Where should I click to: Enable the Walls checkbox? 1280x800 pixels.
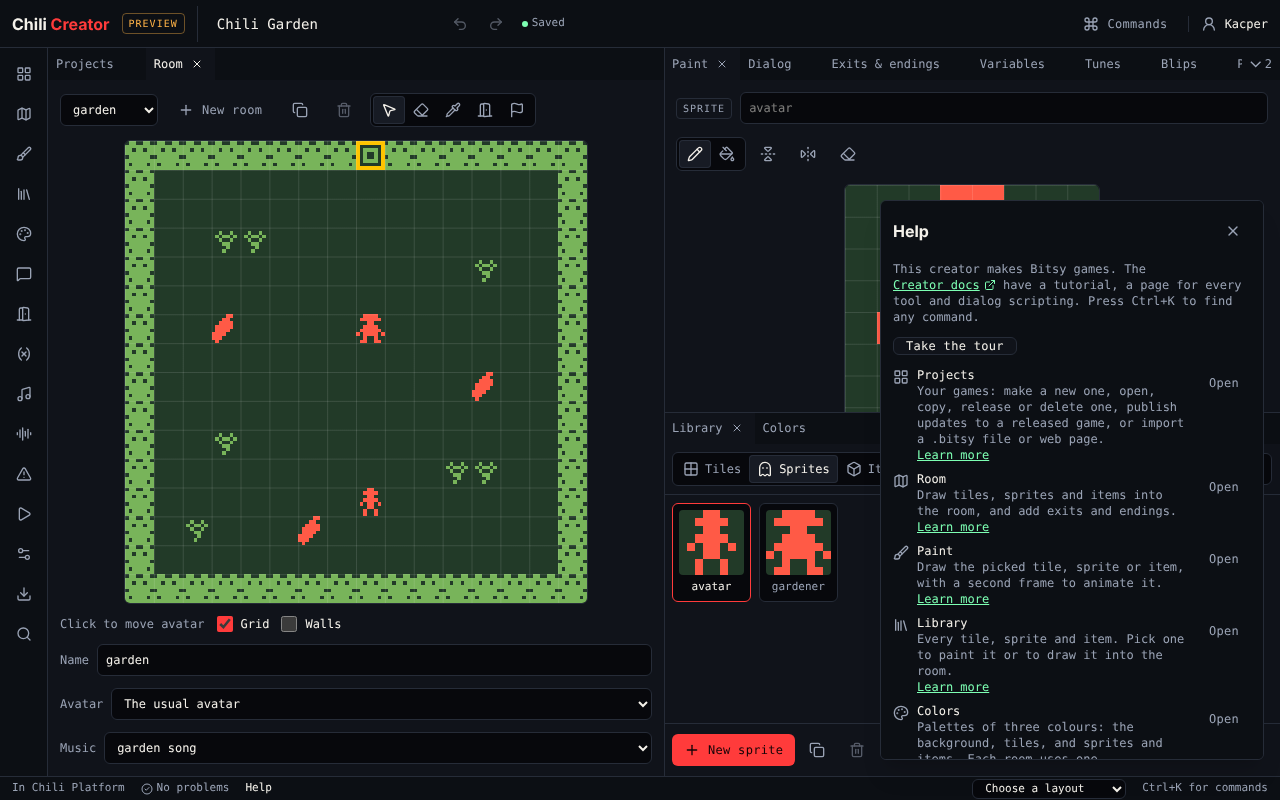(289, 624)
